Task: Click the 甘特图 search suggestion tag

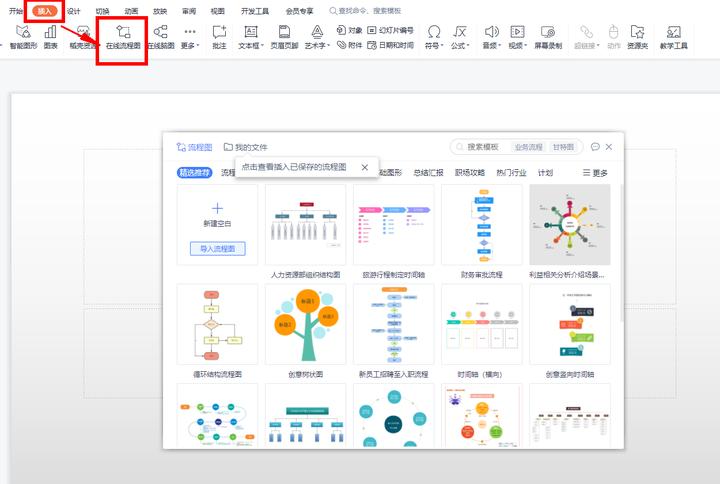Action: coord(563,147)
